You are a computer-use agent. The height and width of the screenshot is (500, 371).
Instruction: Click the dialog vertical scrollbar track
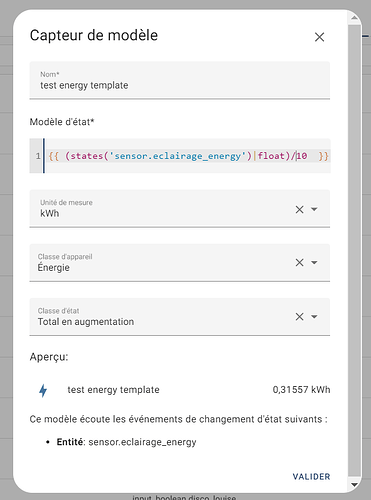(355, 252)
